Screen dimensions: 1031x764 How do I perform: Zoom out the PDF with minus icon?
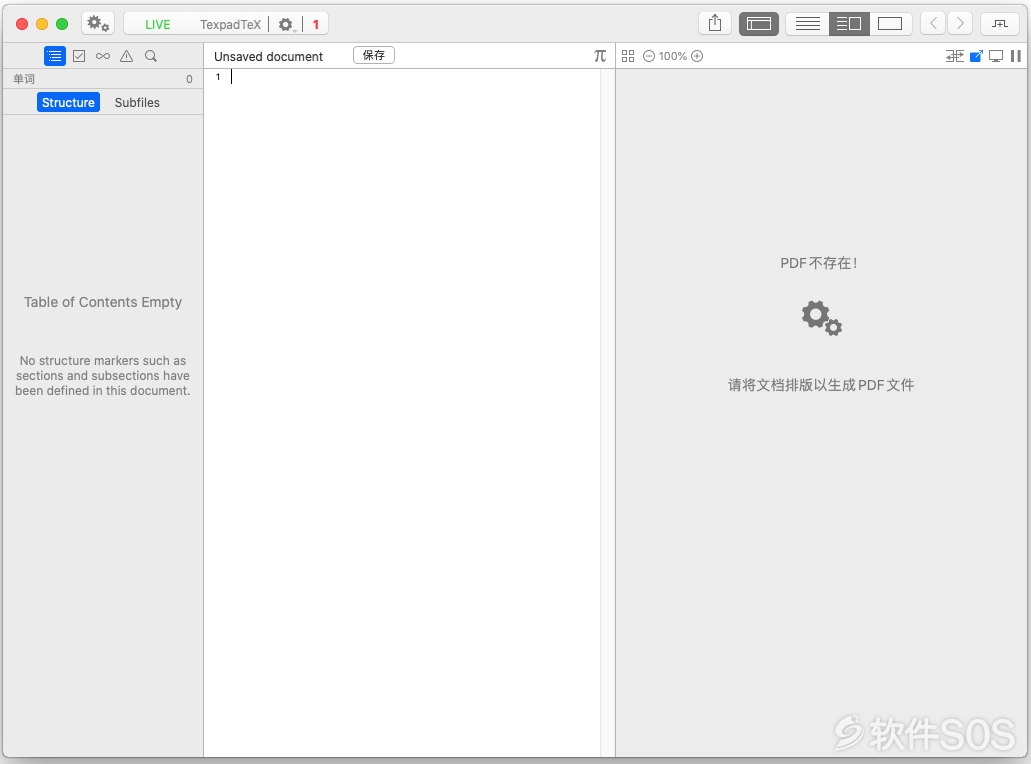point(648,56)
